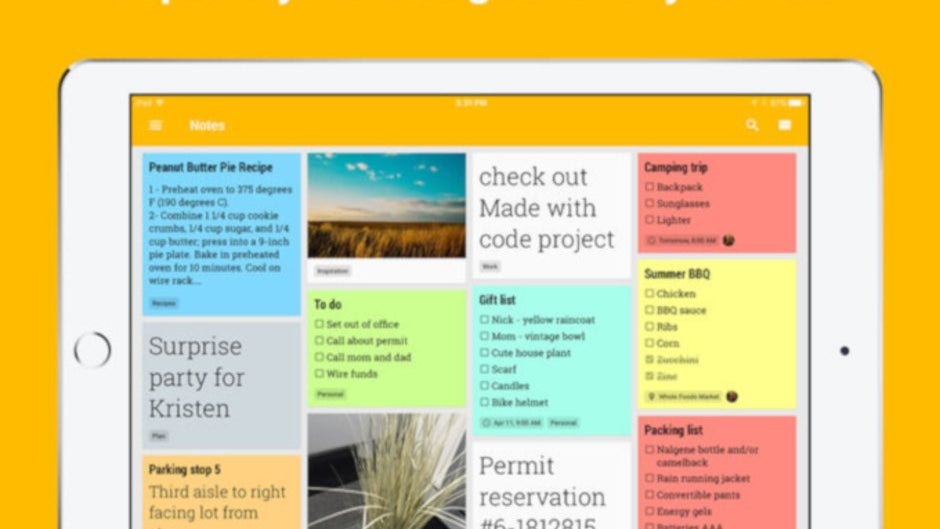Check Cute house plant

coord(484,353)
